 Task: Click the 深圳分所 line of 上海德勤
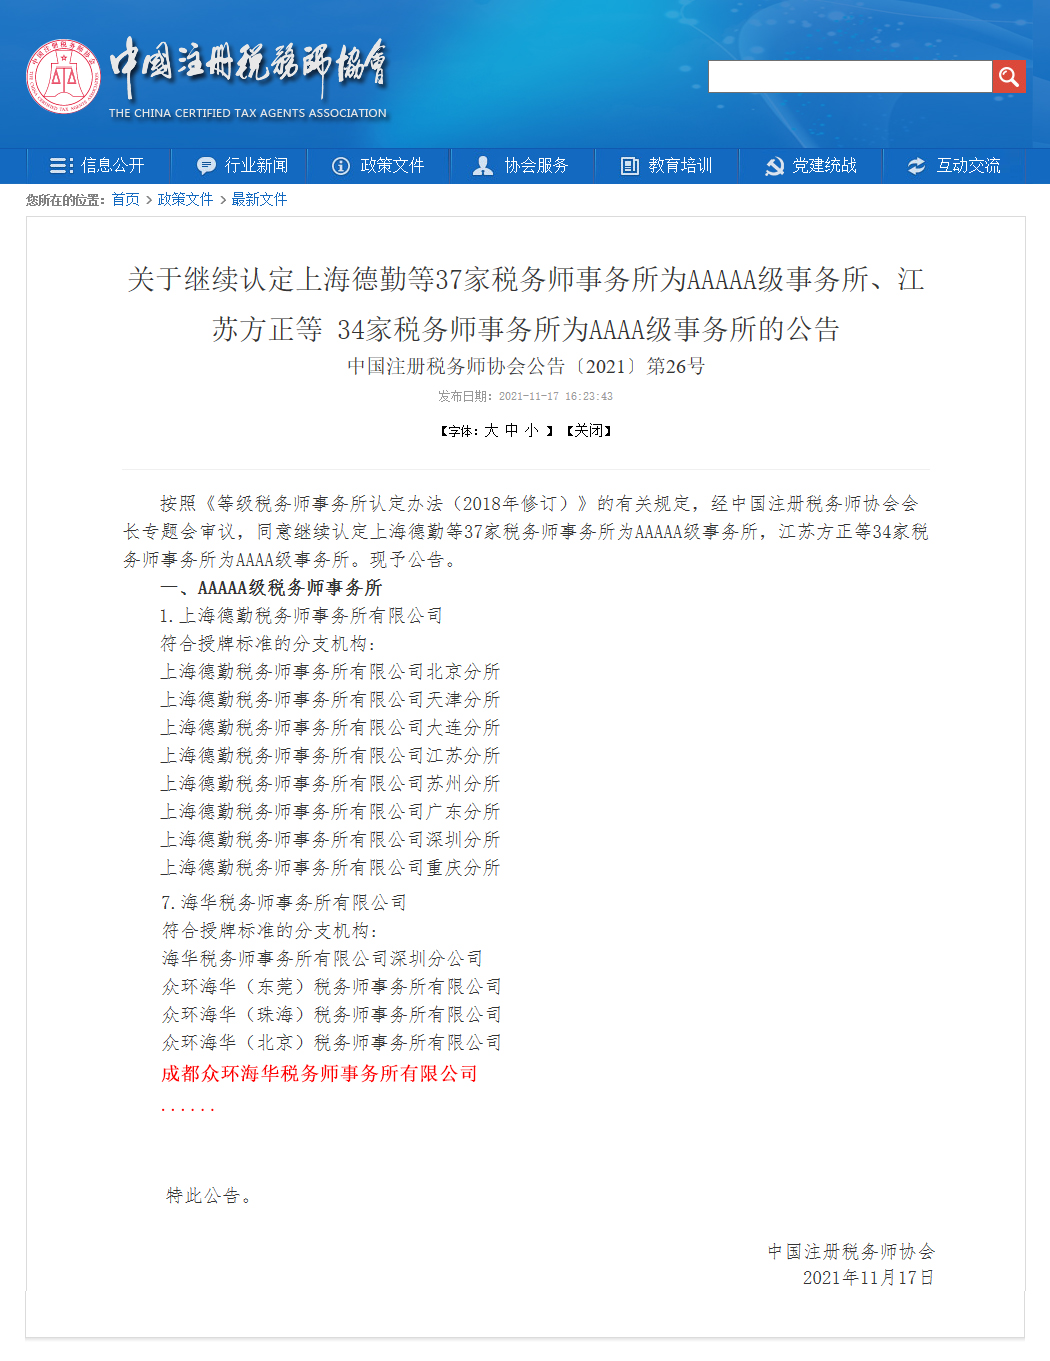(x=330, y=840)
